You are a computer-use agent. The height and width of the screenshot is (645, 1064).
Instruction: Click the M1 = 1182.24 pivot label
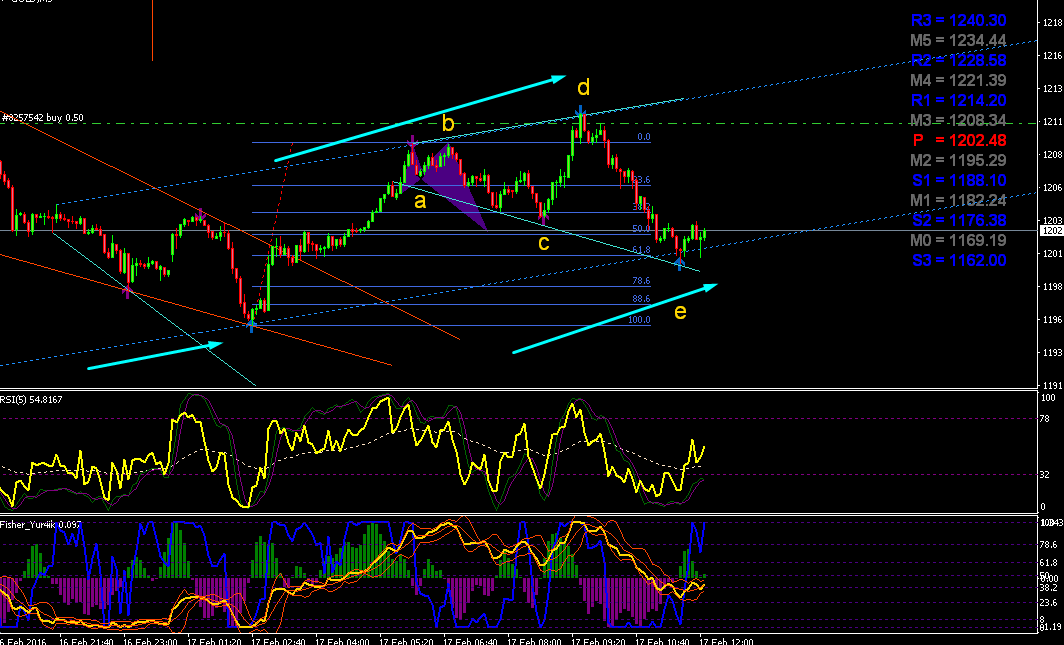pos(958,201)
